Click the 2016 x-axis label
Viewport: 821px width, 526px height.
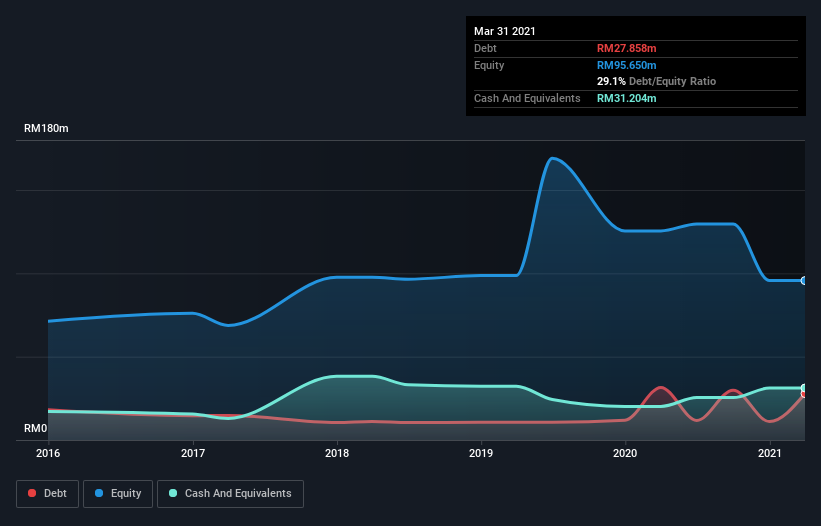pos(48,453)
